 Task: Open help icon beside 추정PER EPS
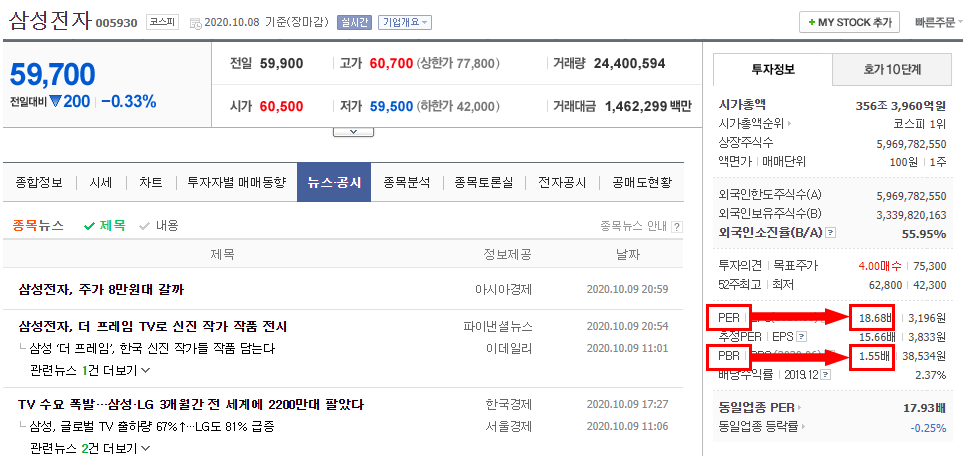802,337
